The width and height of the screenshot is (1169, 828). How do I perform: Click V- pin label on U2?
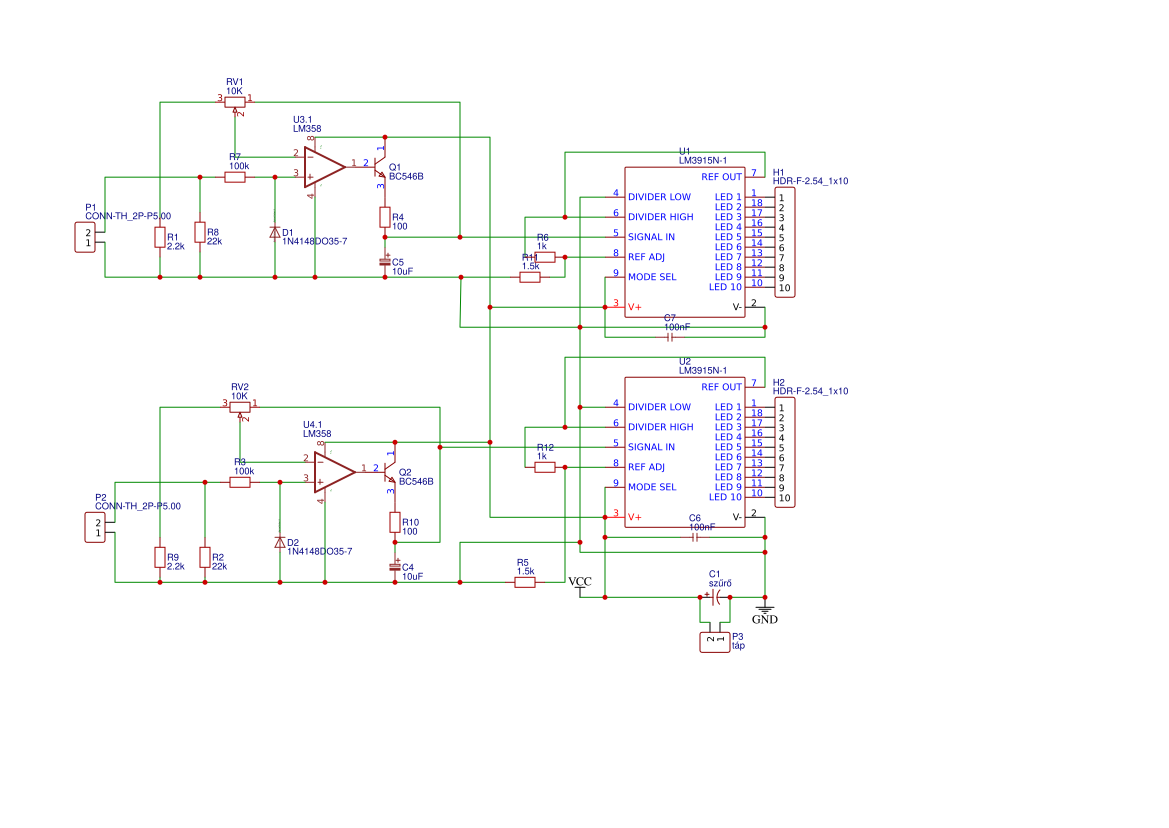click(x=737, y=517)
